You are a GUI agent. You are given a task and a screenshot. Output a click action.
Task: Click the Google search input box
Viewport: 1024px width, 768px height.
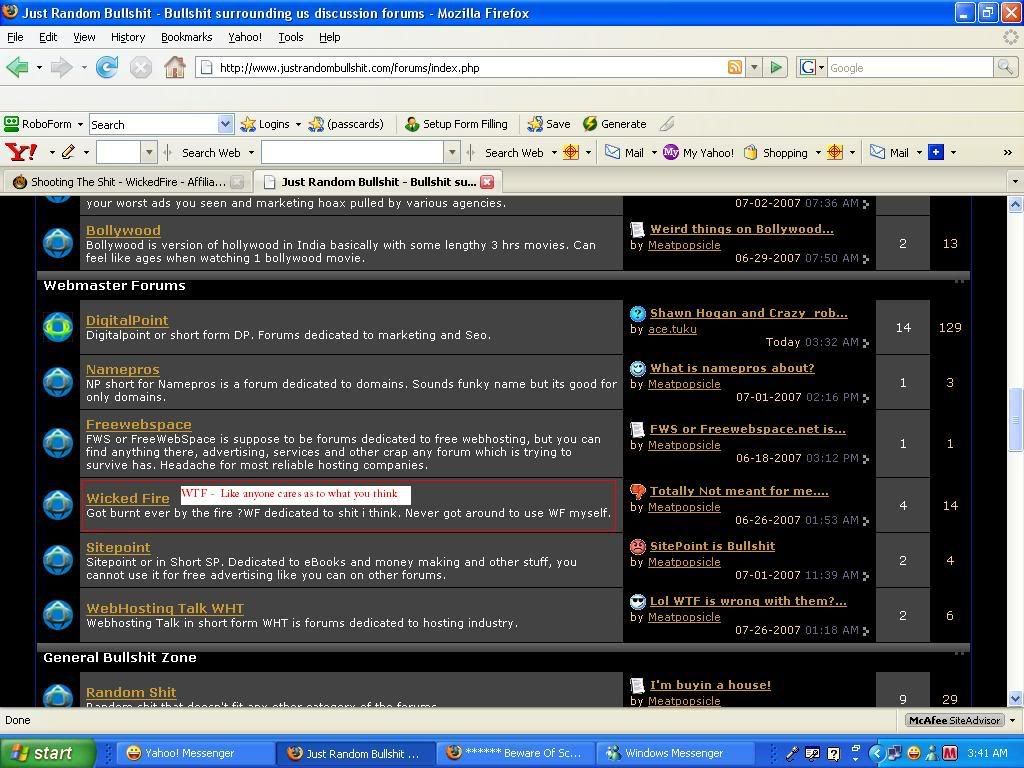[910, 67]
